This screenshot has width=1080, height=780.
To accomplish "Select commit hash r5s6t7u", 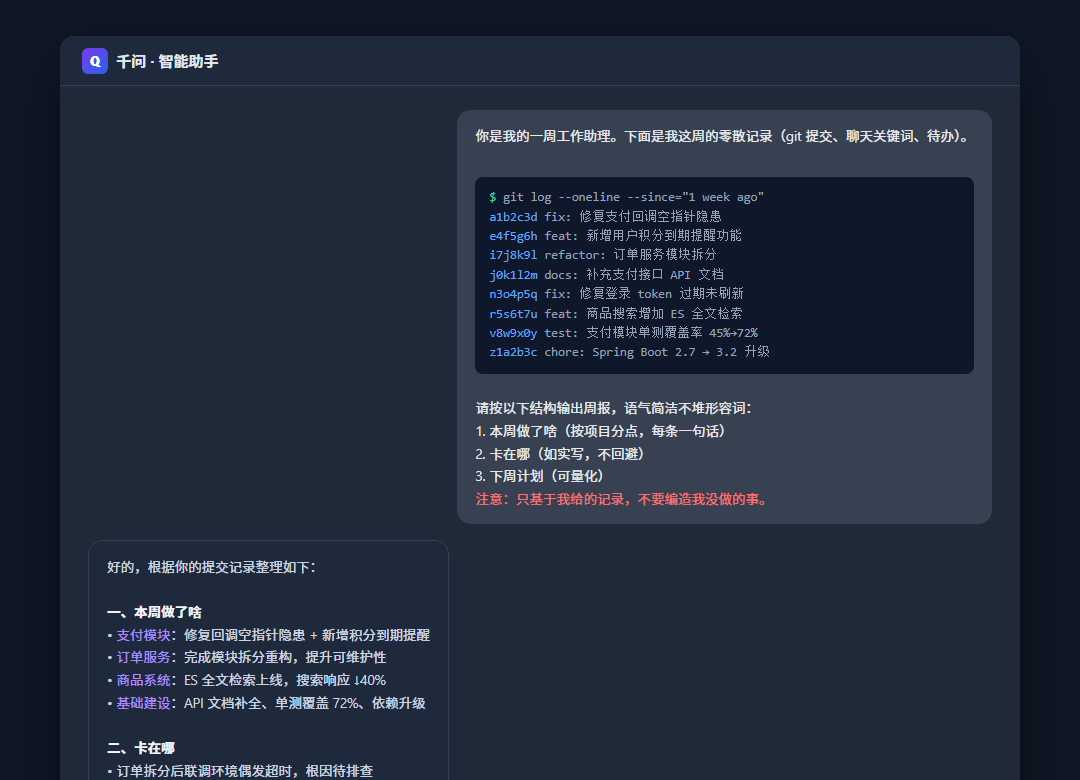I will [x=513, y=314].
